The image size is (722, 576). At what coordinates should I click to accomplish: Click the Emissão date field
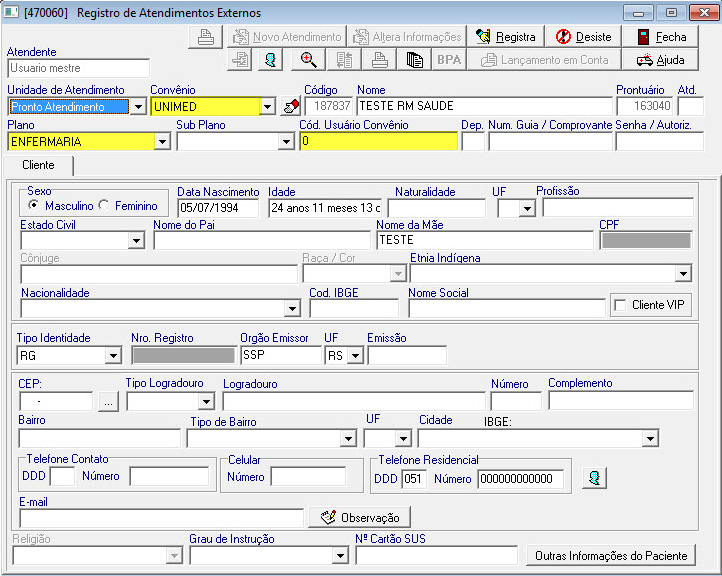pos(407,355)
